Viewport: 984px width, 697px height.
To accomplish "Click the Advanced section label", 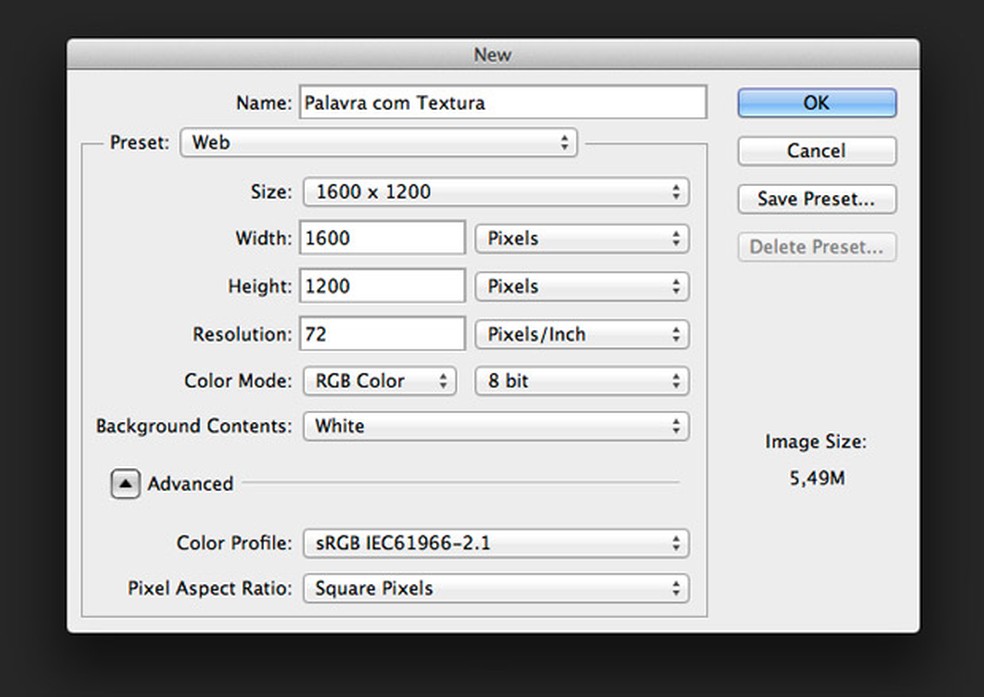I will pos(190,484).
